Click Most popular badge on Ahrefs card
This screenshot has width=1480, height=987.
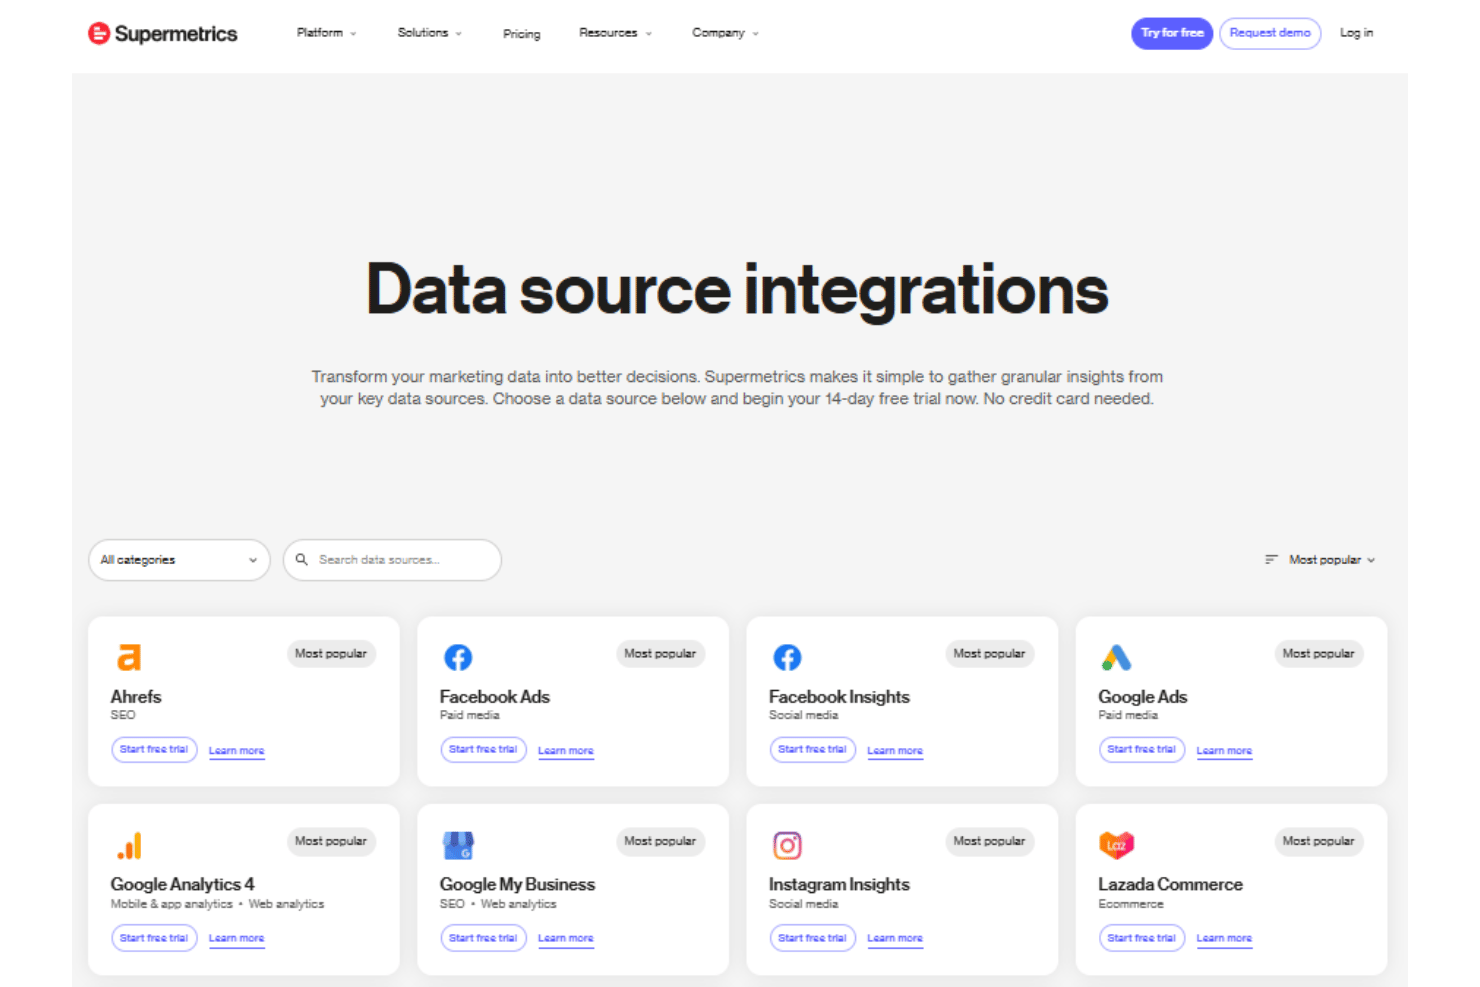coord(331,654)
